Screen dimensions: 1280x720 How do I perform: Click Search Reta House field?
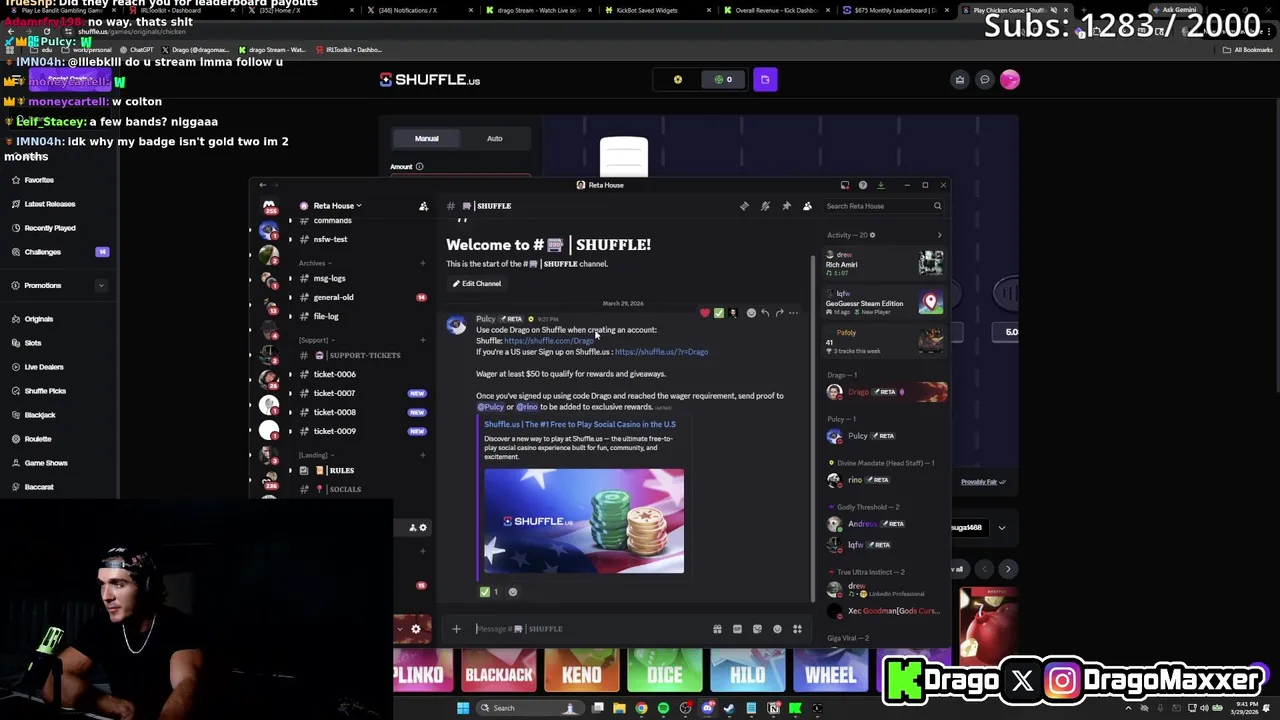882,206
